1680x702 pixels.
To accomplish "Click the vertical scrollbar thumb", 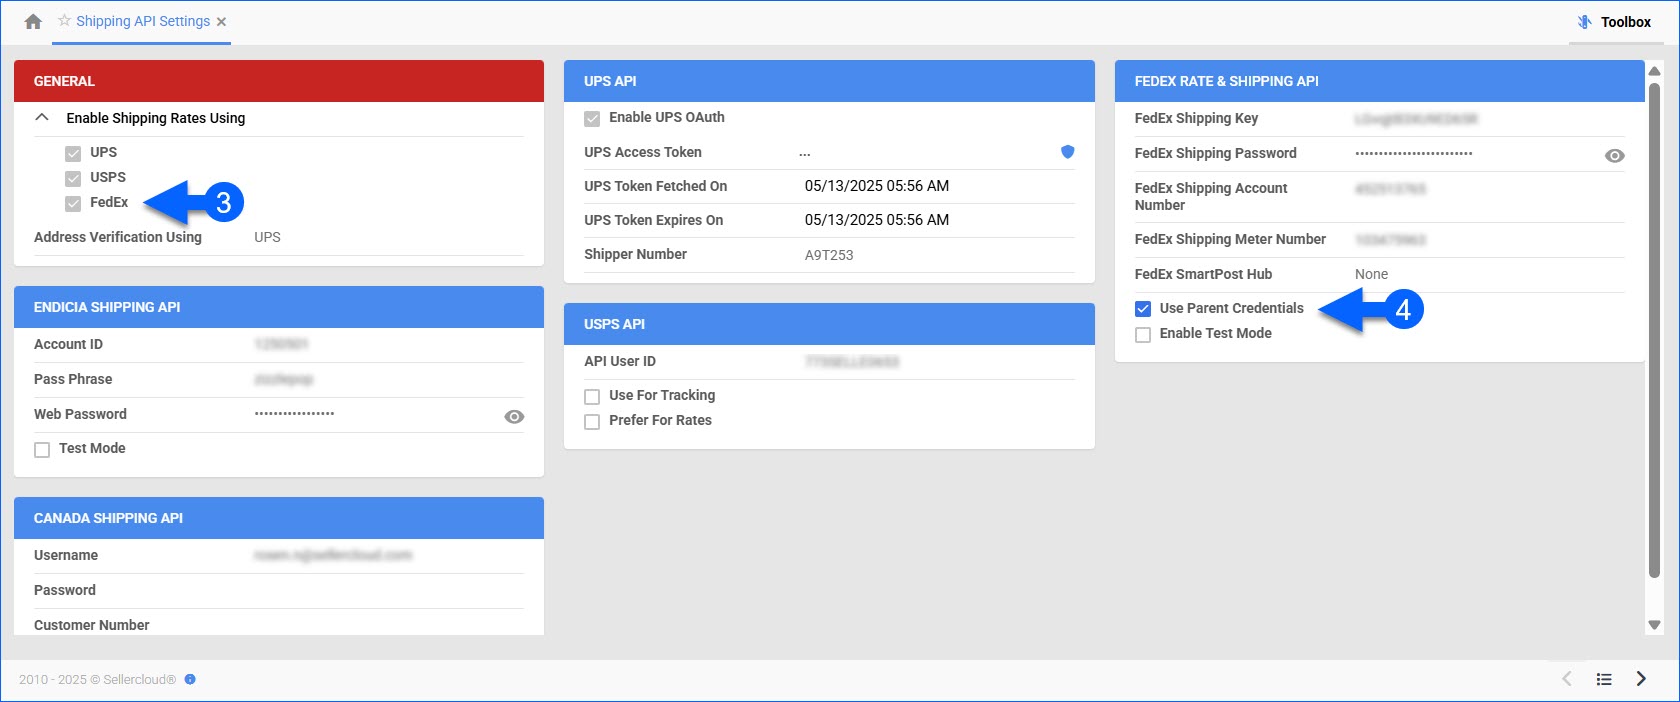I will pyautogui.click(x=1654, y=330).
